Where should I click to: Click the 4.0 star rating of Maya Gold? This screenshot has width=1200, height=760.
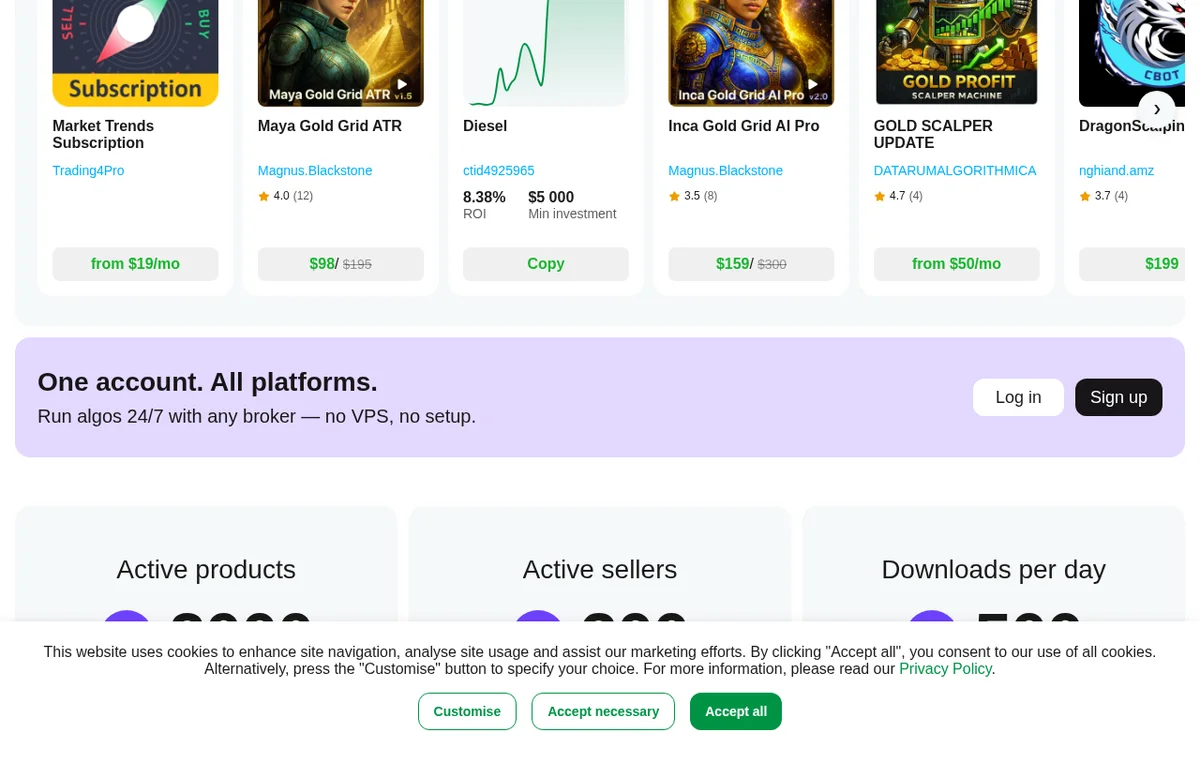pos(285,196)
